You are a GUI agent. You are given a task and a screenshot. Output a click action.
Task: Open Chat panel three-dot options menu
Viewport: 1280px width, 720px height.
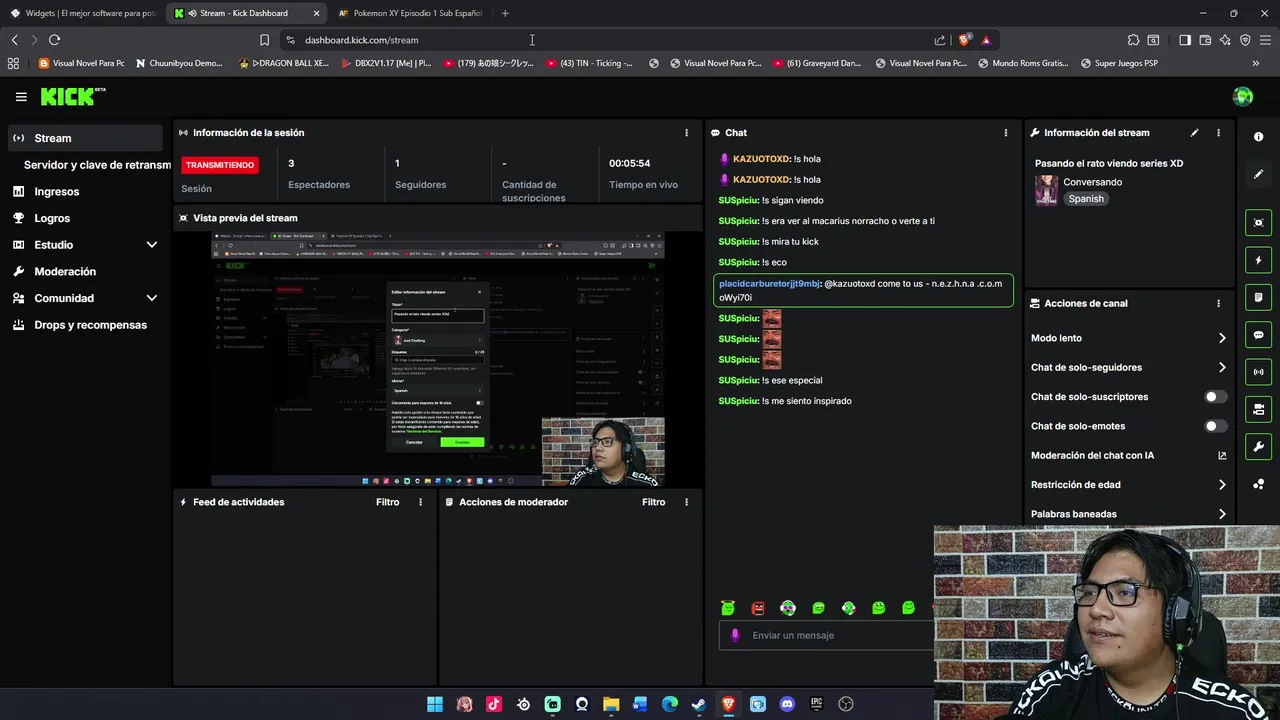point(1006,132)
